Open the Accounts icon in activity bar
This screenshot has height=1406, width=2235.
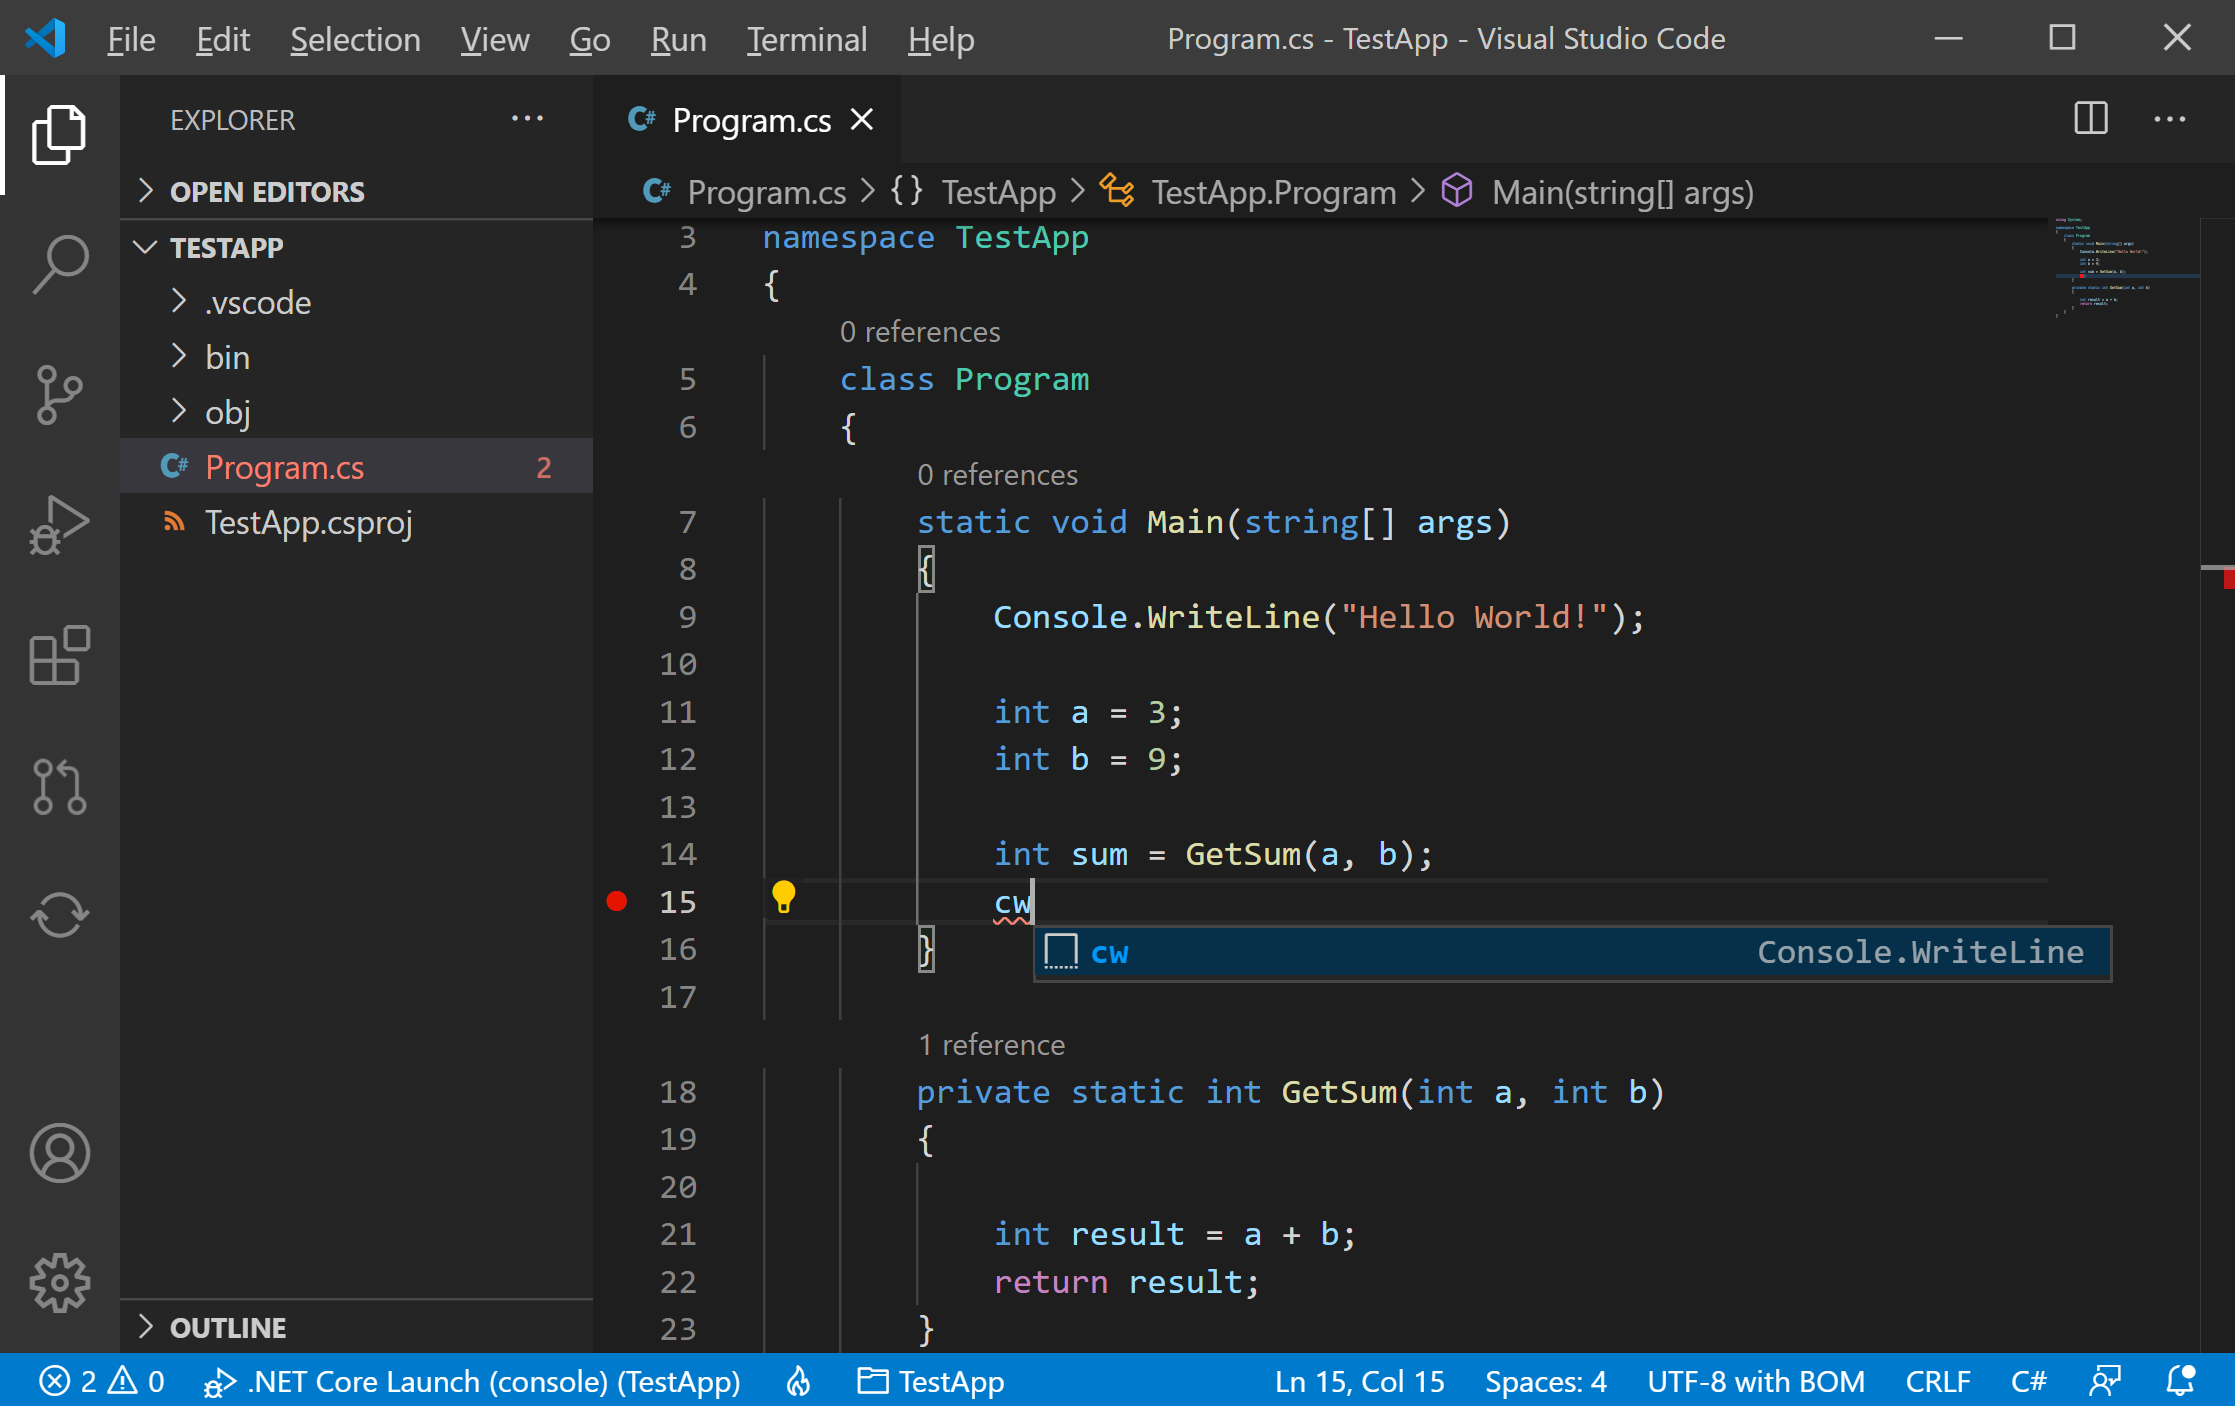tap(59, 1153)
